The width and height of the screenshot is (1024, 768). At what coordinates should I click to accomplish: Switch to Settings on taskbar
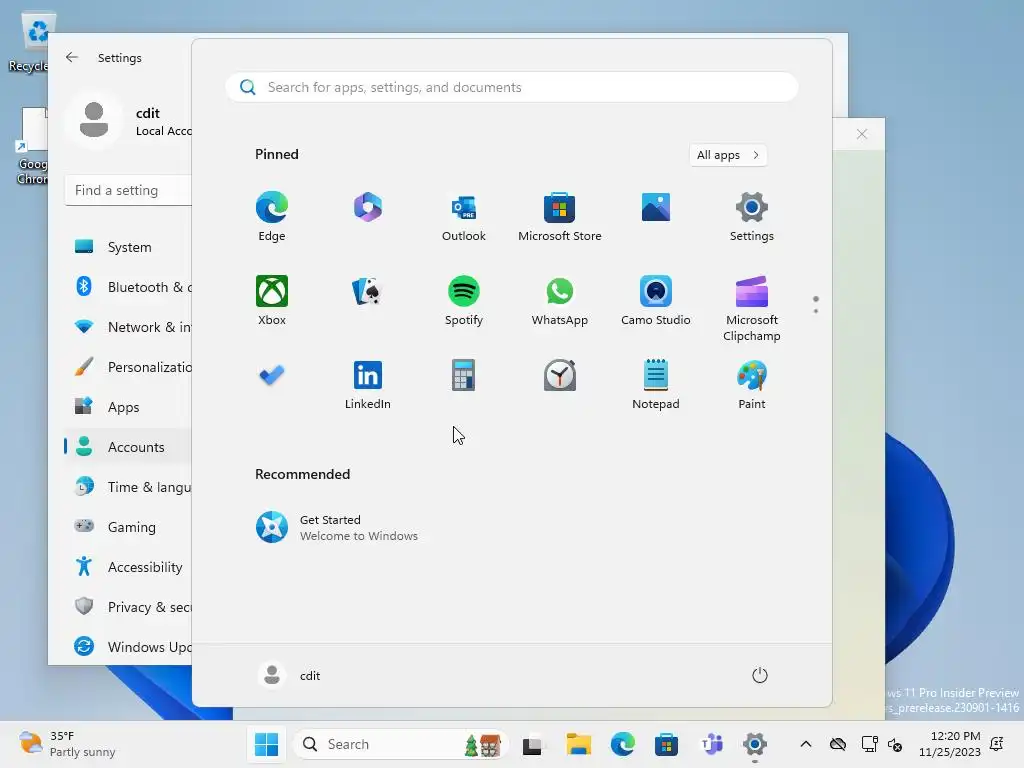point(754,744)
